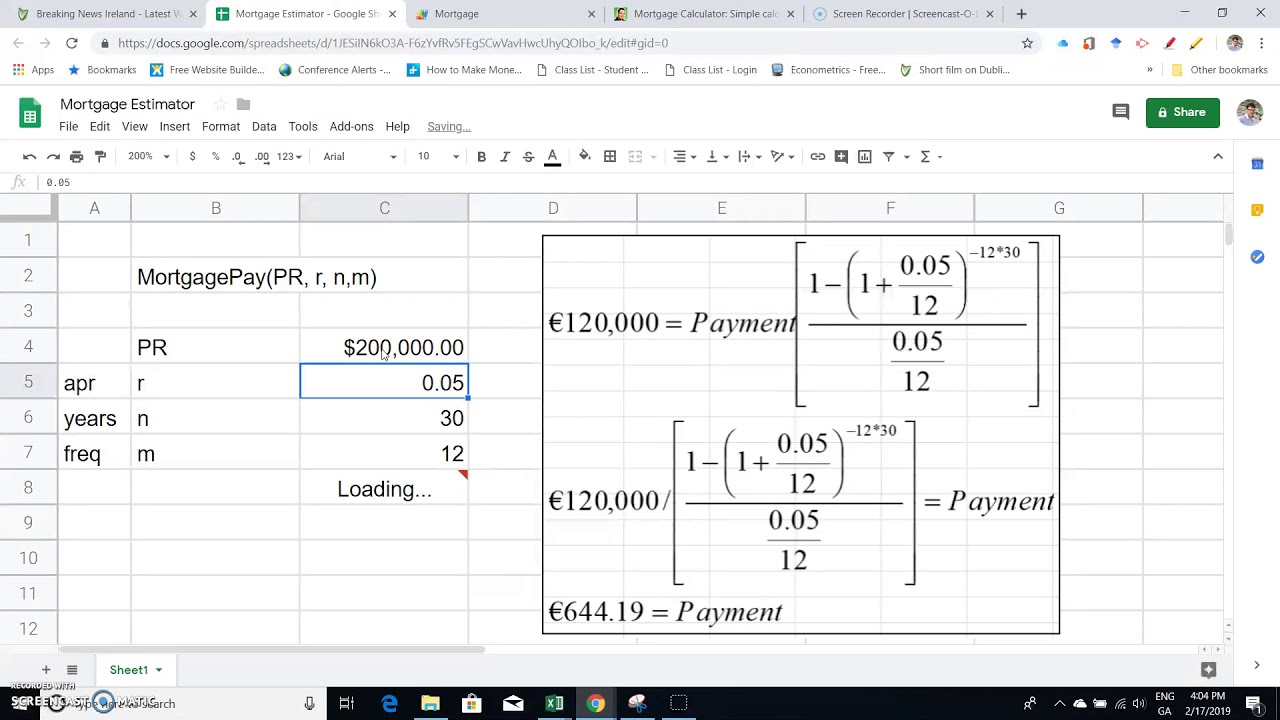
Task: Insert a chart from toolbar
Action: tap(865, 156)
